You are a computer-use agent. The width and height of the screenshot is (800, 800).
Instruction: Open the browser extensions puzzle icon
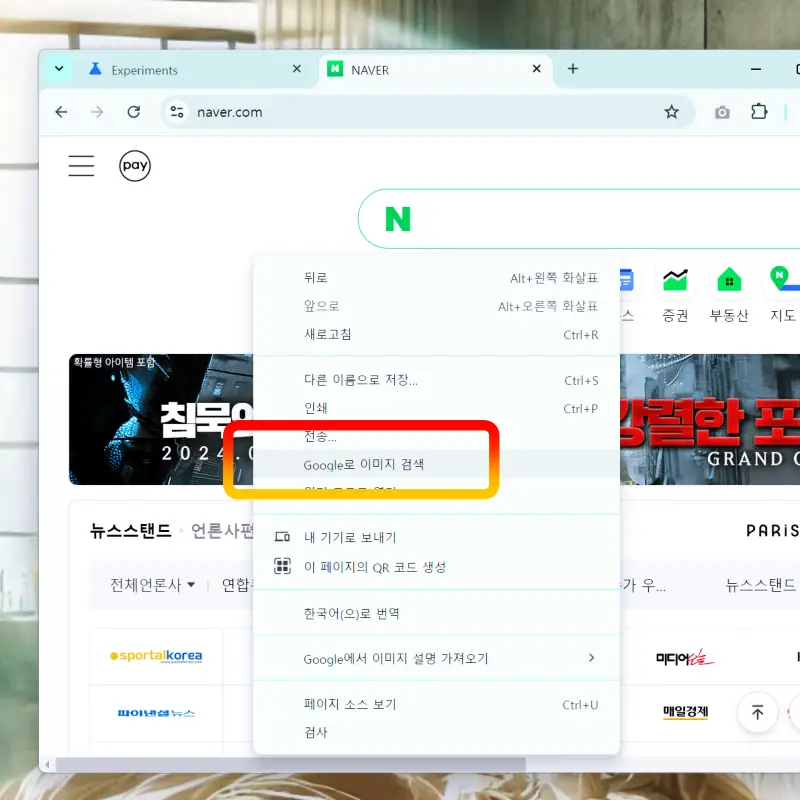[x=759, y=112]
